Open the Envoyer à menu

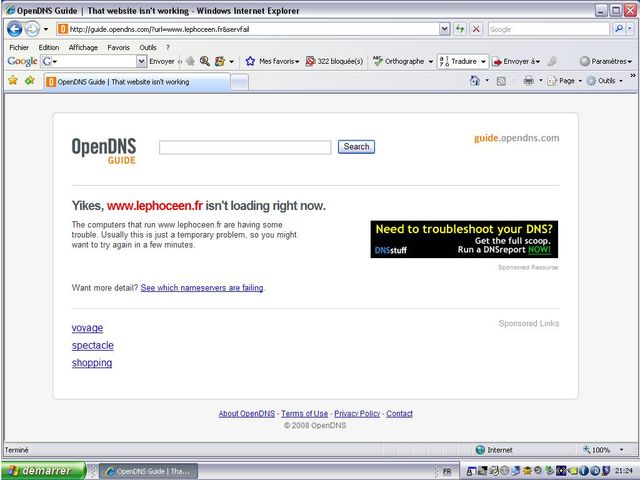516,61
